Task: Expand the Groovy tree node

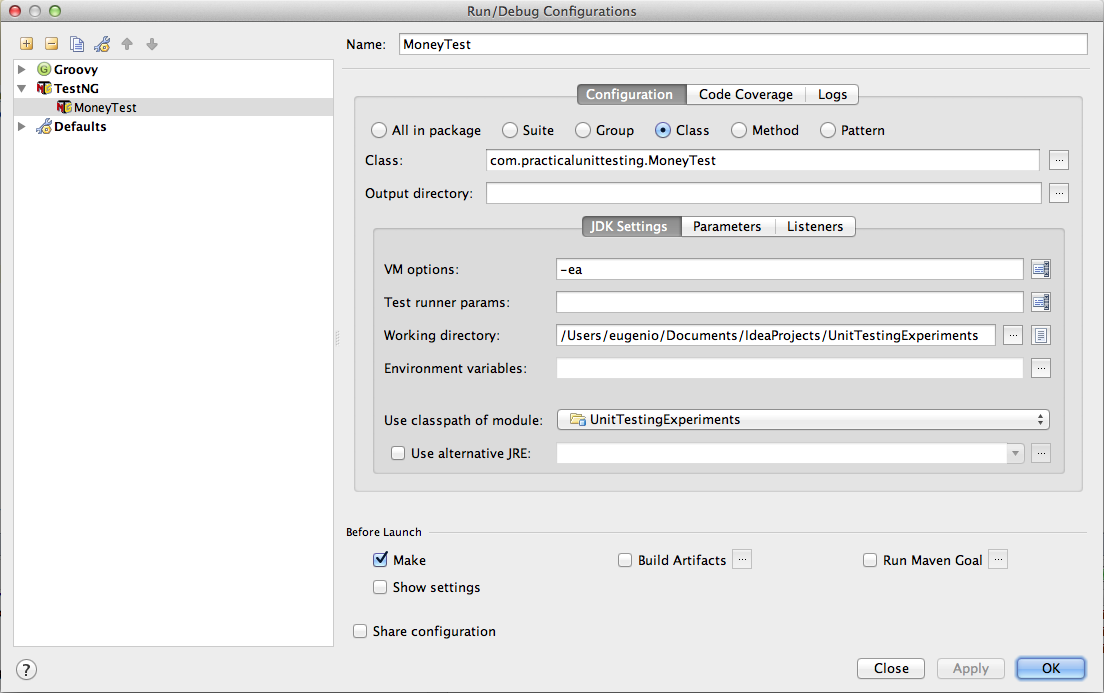Action: (x=22, y=69)
